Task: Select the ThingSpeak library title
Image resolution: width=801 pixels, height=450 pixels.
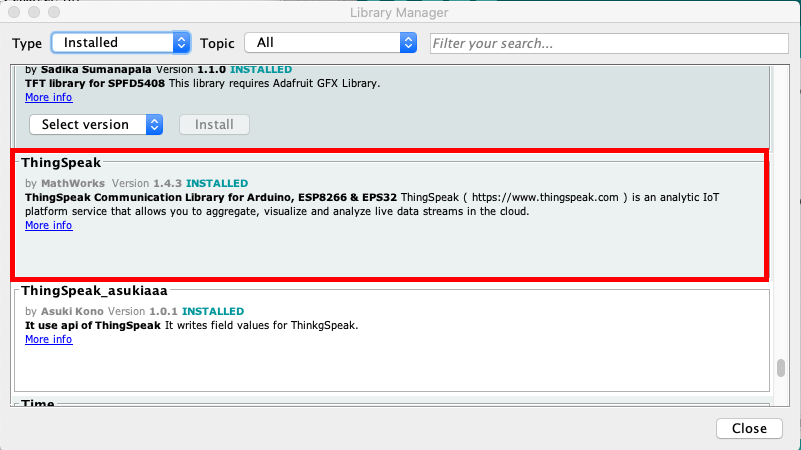Action: (x=61, y=162)
